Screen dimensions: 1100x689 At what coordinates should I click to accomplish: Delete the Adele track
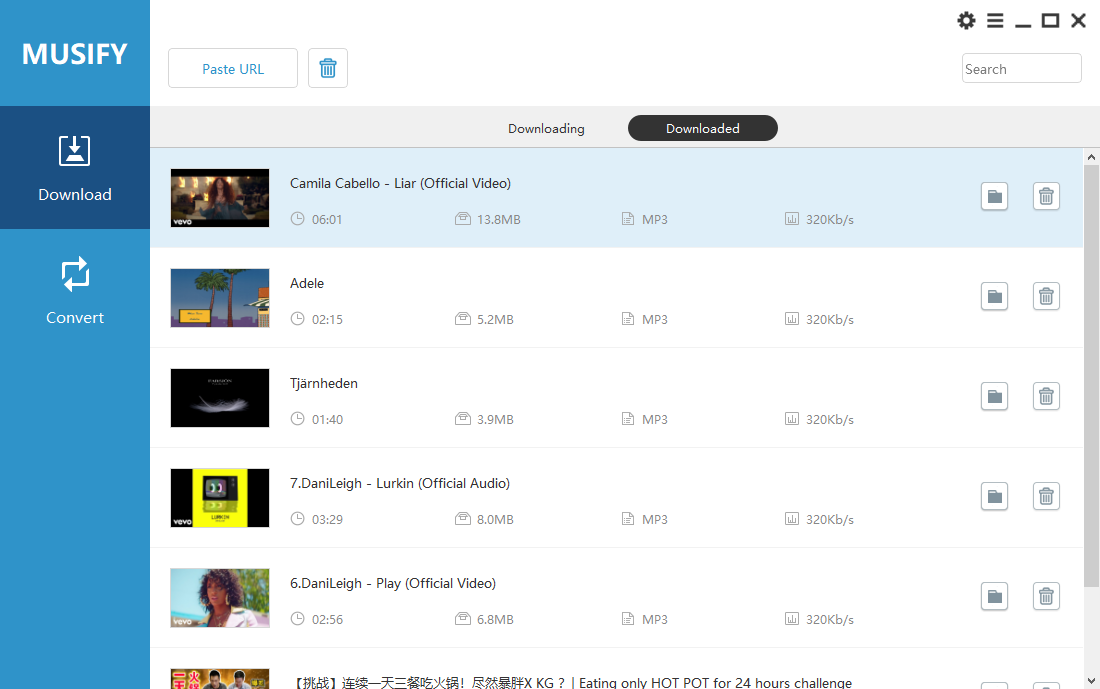pyautogui.click(x=1046, y=296)
